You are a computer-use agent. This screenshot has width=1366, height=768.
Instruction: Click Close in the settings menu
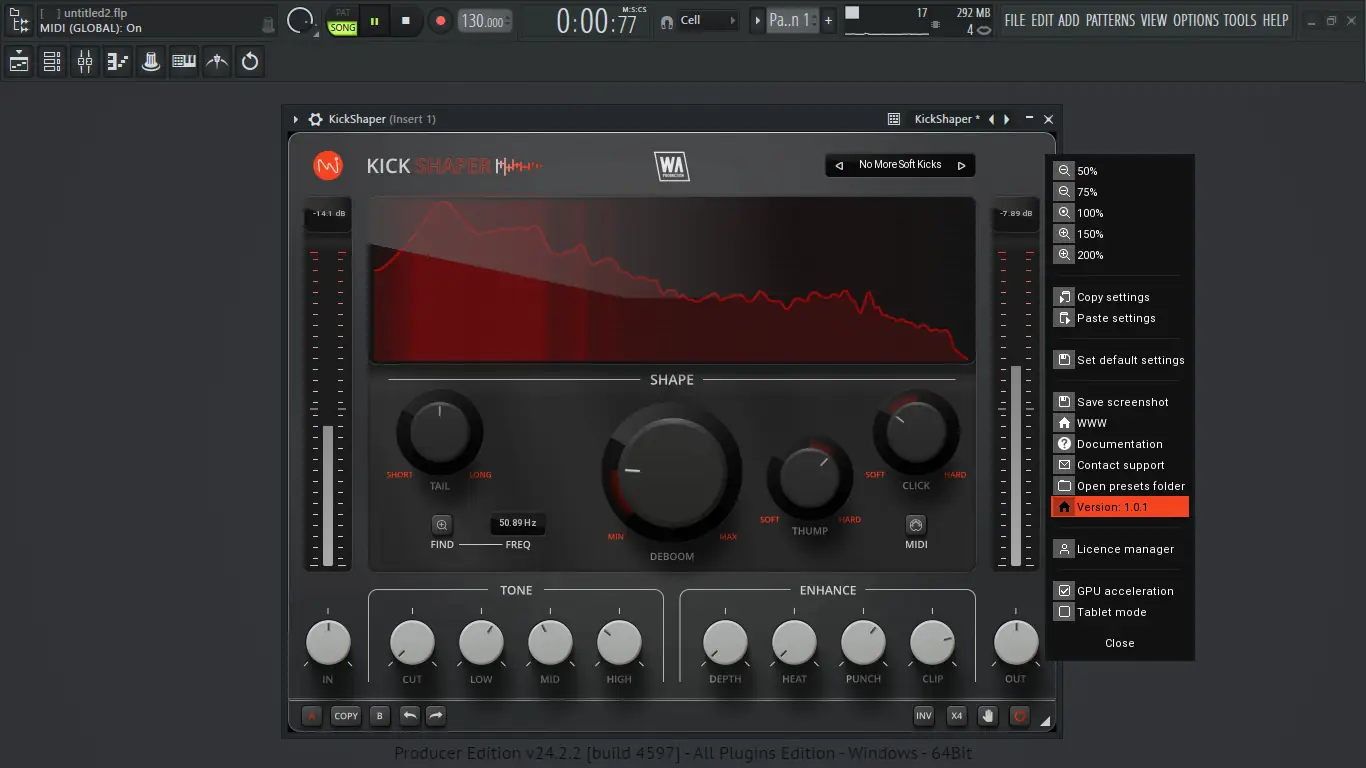1120,643
